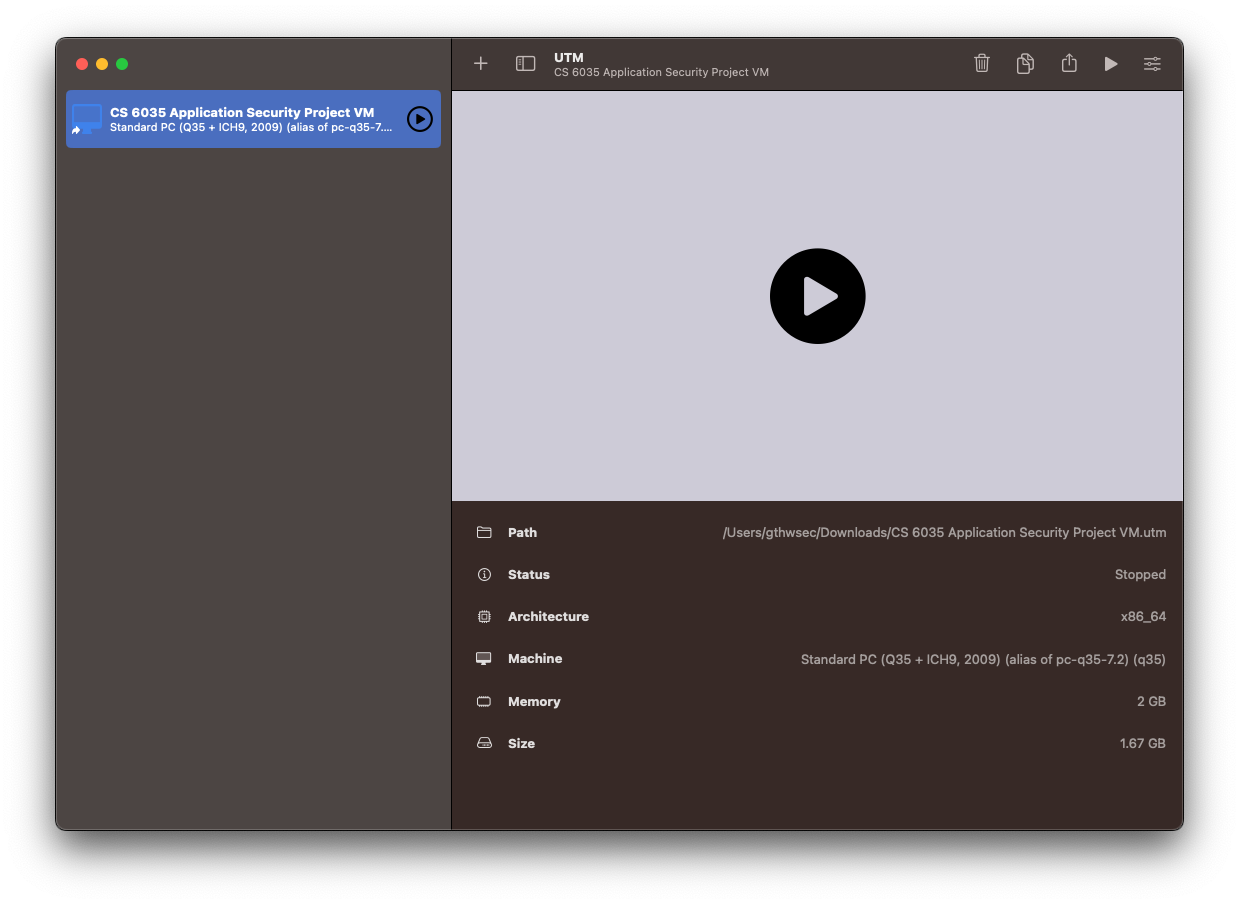Share the VM via the share icon

[1069, 63]
